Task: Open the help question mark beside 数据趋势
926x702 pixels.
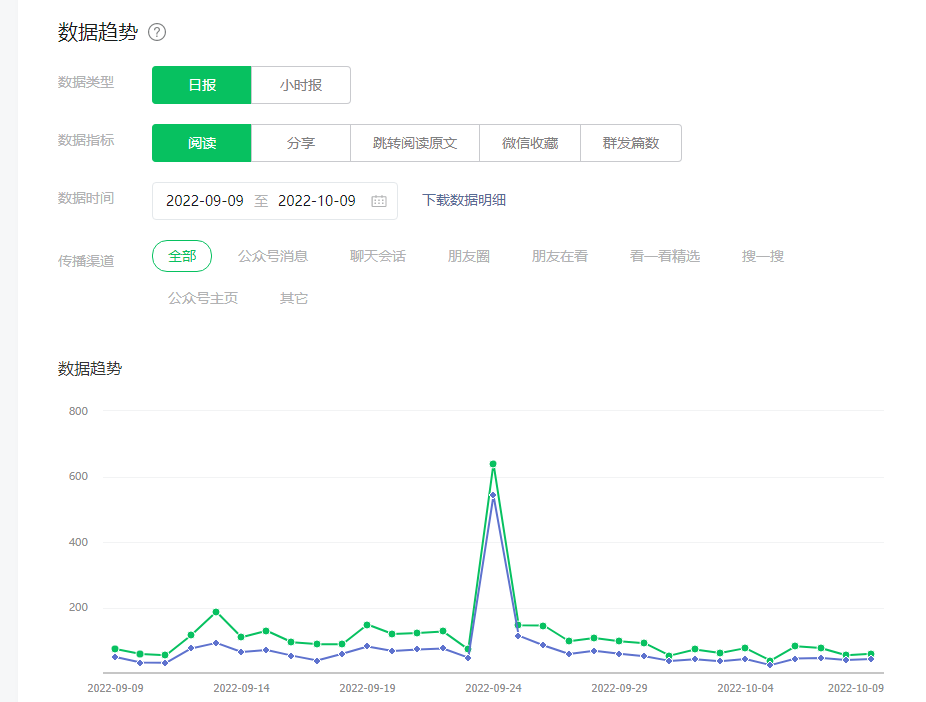Action: coord(156,32)
